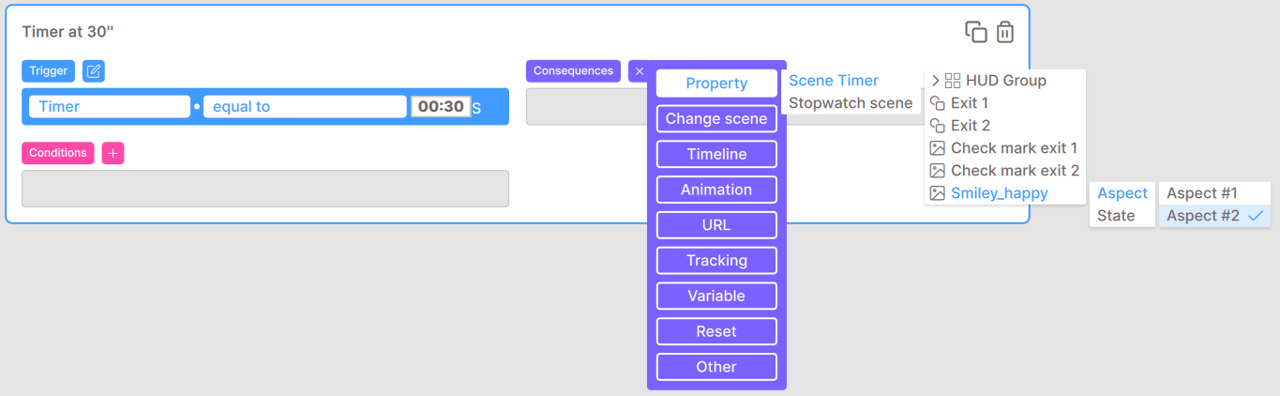
Task: Close the consequences menu with the X
Action: [x=639, y=71]
